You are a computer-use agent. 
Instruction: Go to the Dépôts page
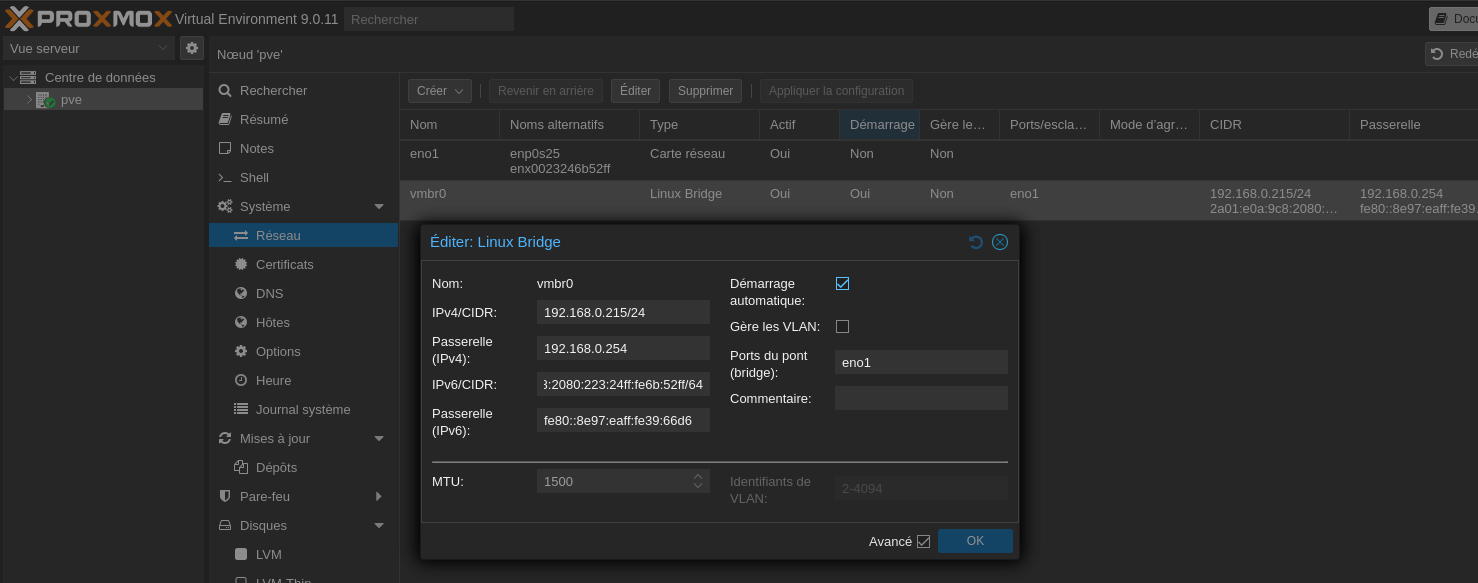click(x=276, y=467)
